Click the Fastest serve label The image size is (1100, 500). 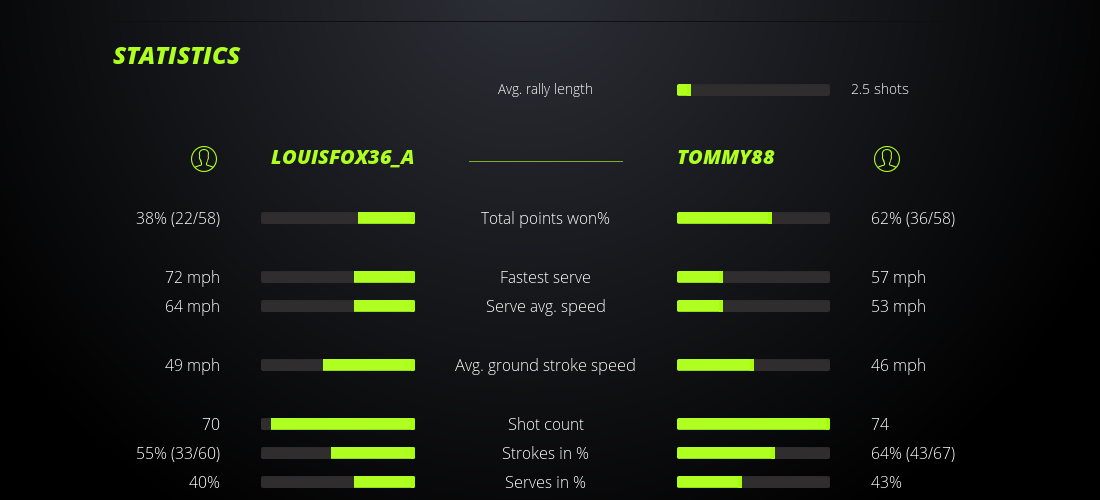click(545, 277)
